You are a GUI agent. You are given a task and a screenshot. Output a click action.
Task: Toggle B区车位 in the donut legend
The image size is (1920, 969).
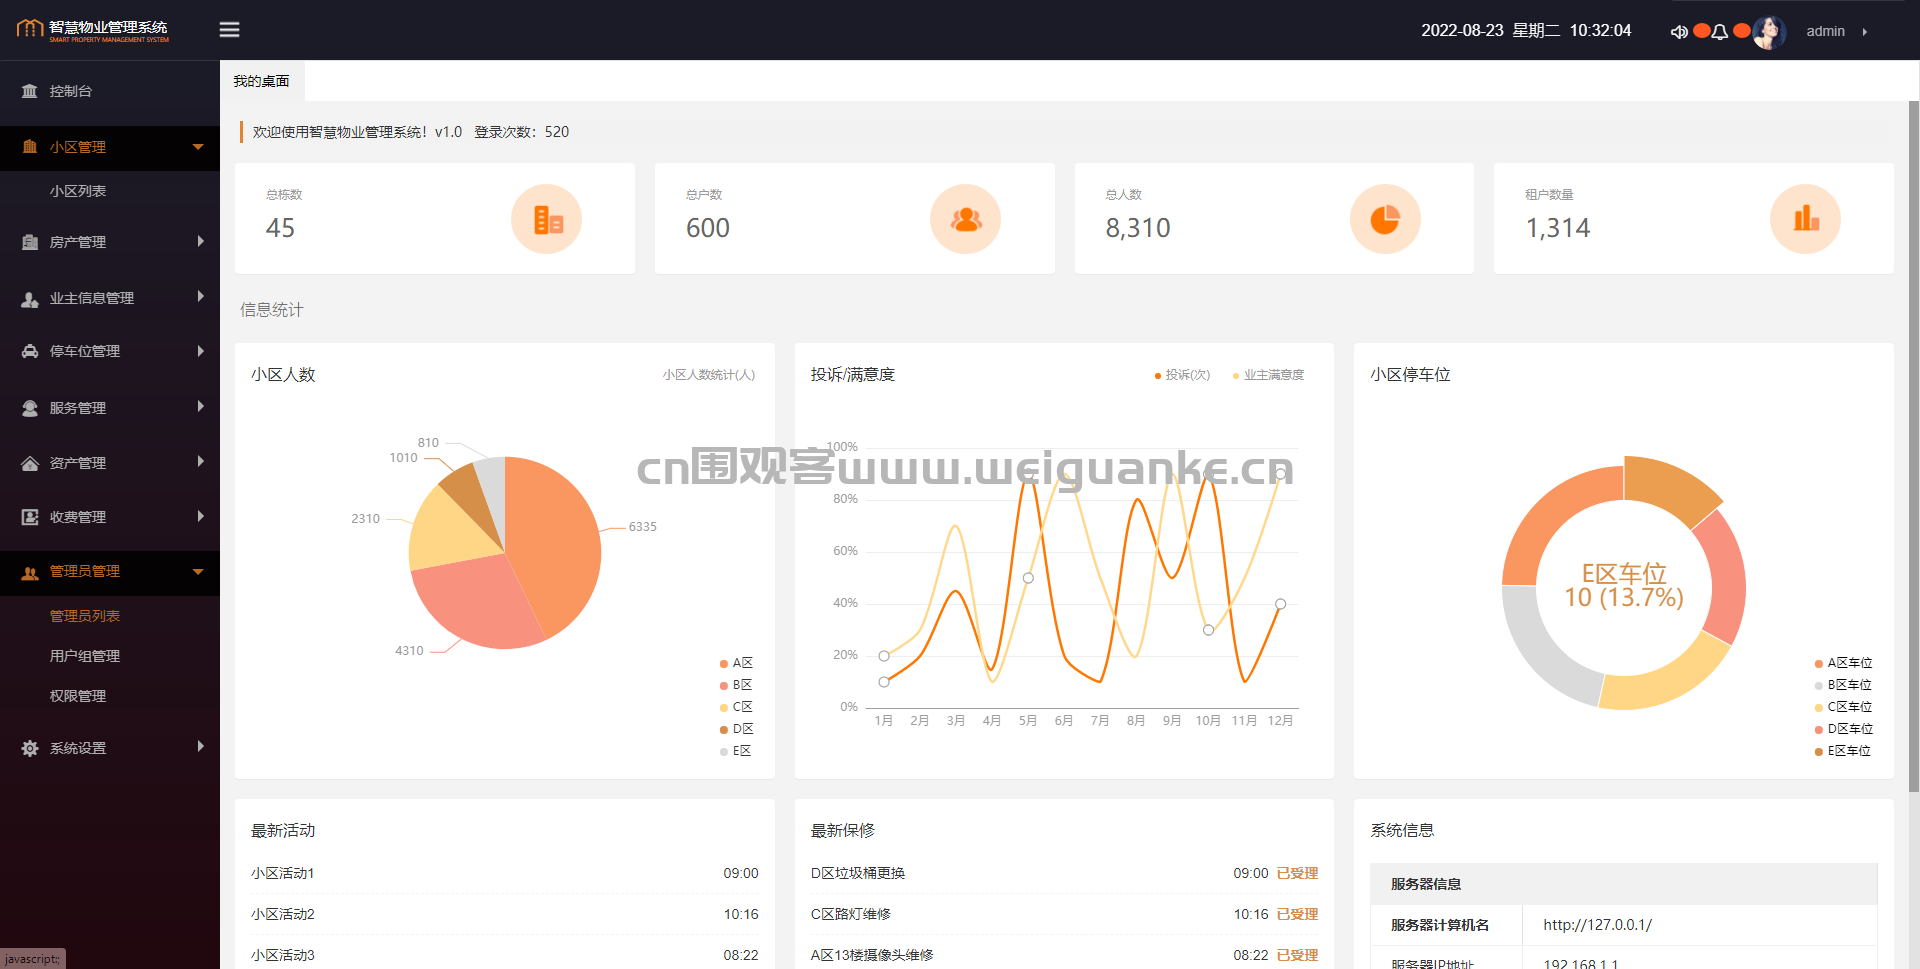(1843, 685)
